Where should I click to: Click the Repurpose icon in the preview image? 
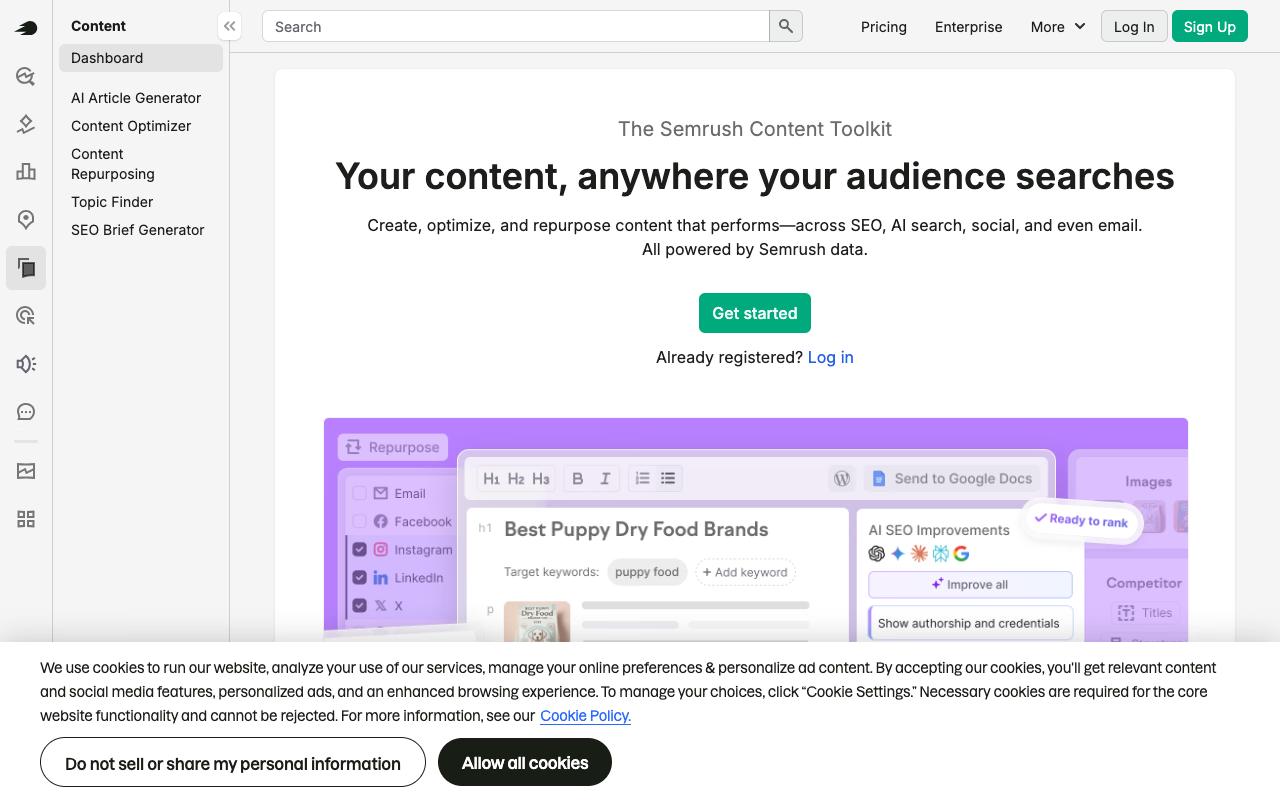point(353,447)
